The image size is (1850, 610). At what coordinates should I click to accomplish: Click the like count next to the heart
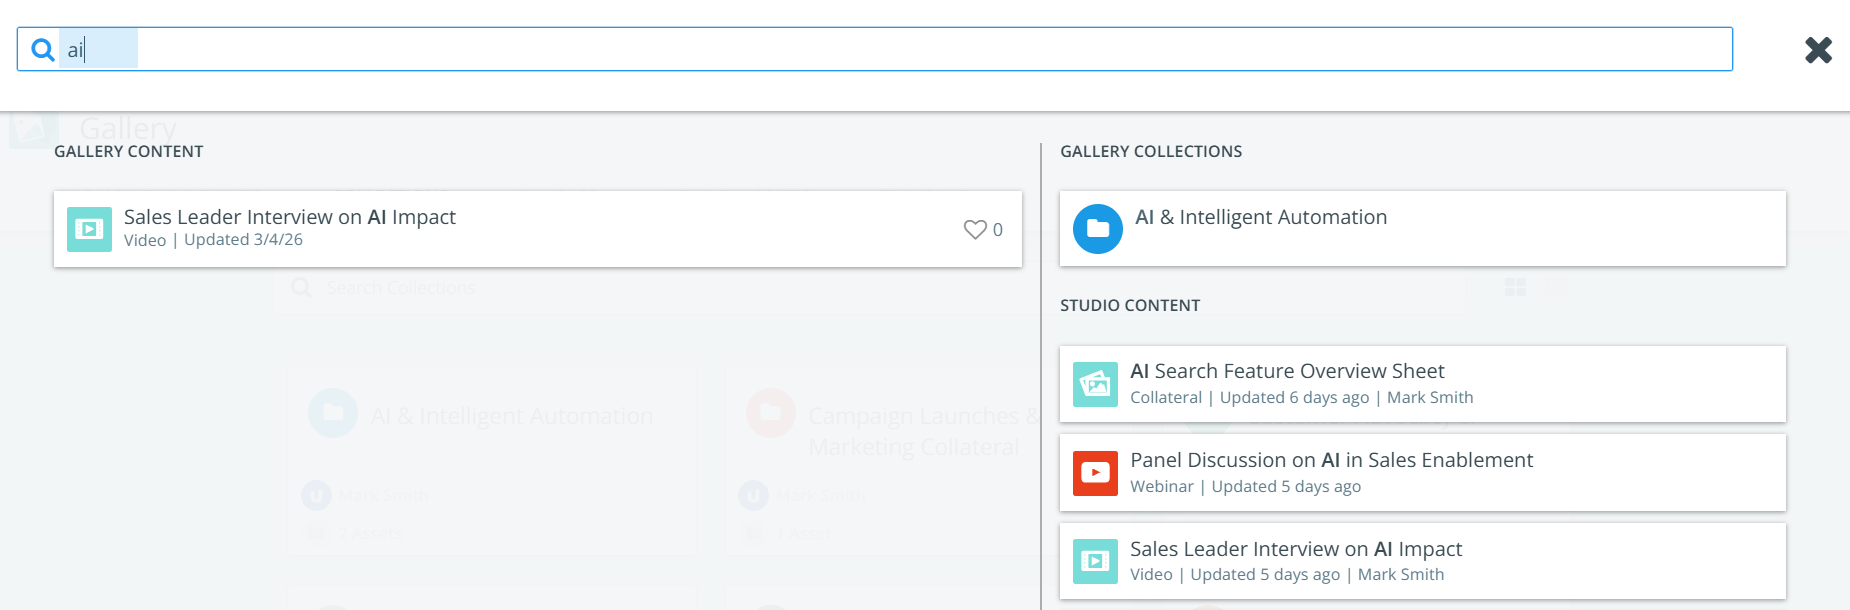[998, 230]
